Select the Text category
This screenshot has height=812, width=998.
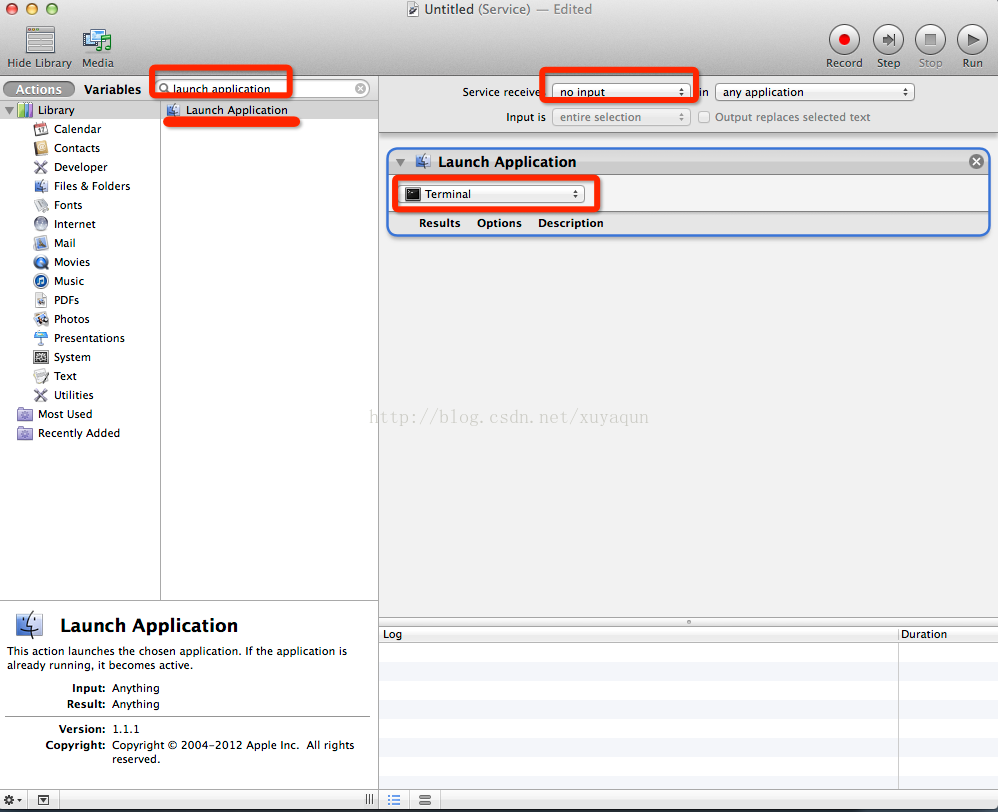(x=65, y=376)
